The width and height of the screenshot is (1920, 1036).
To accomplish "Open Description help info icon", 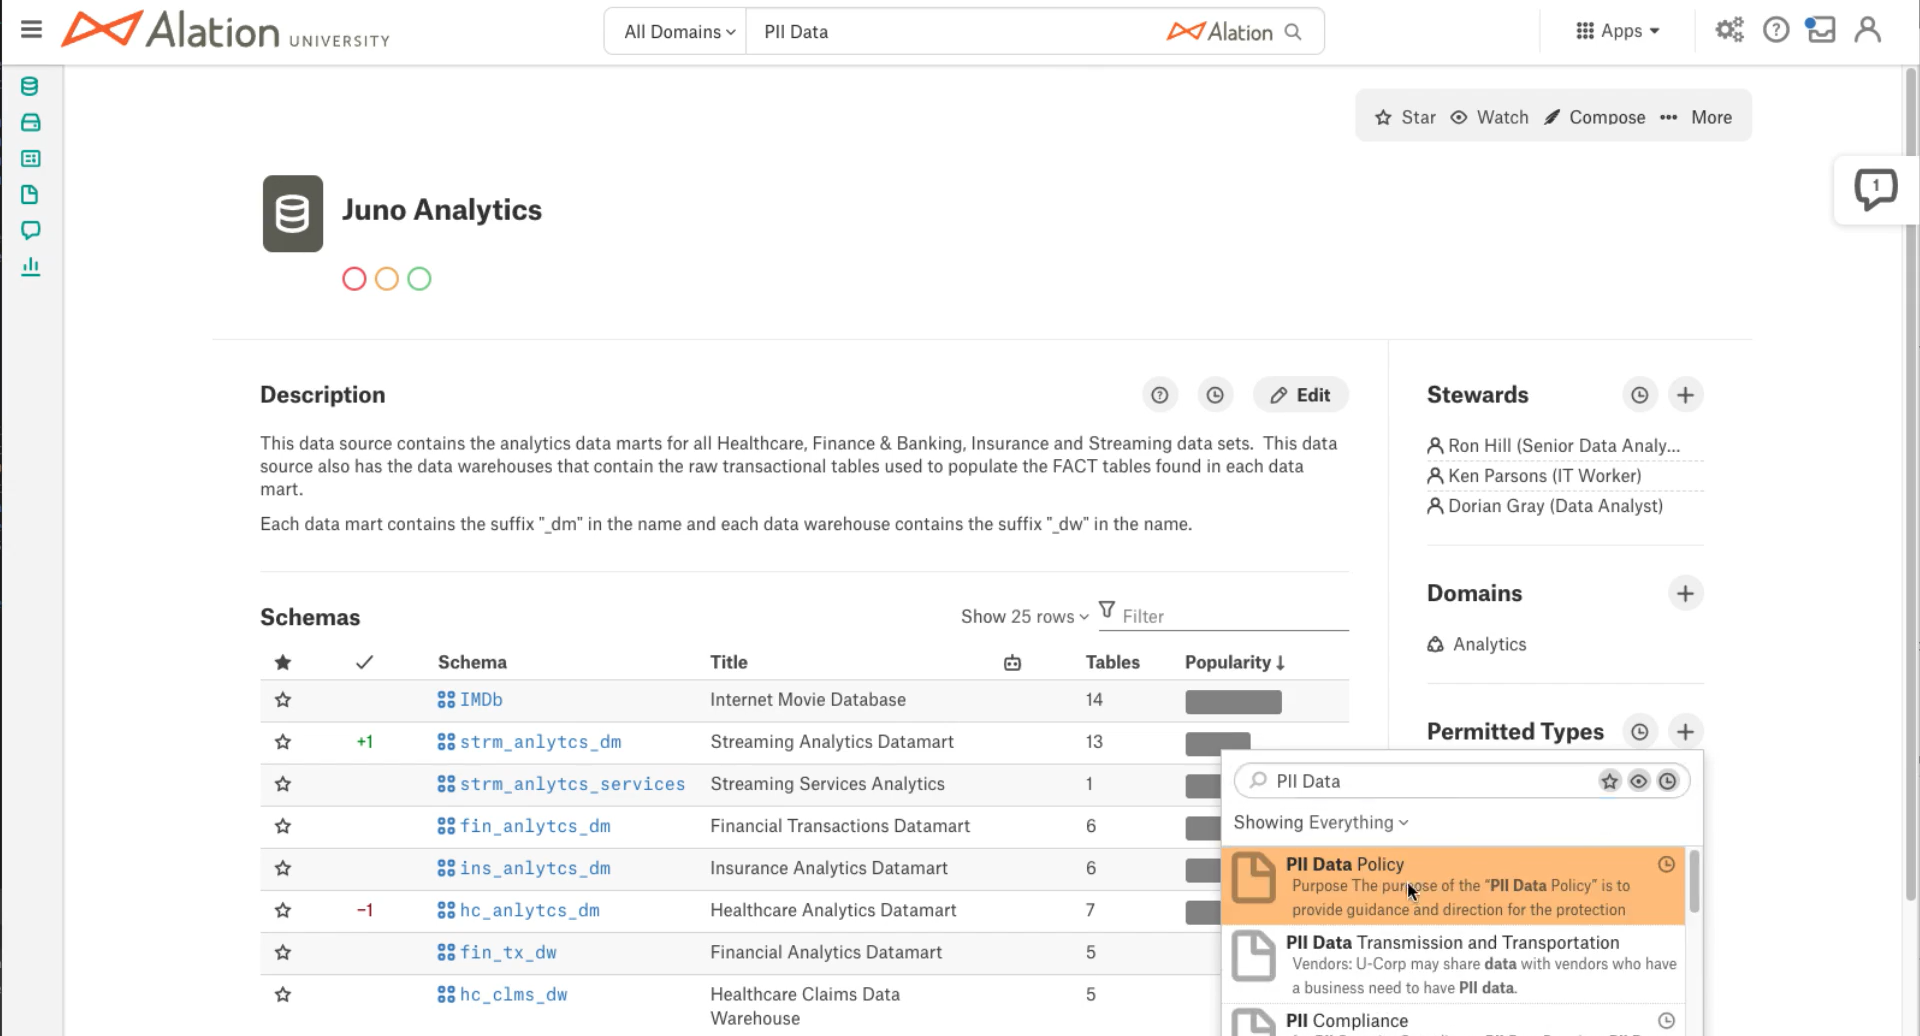I will click(x=1159, y=395).
